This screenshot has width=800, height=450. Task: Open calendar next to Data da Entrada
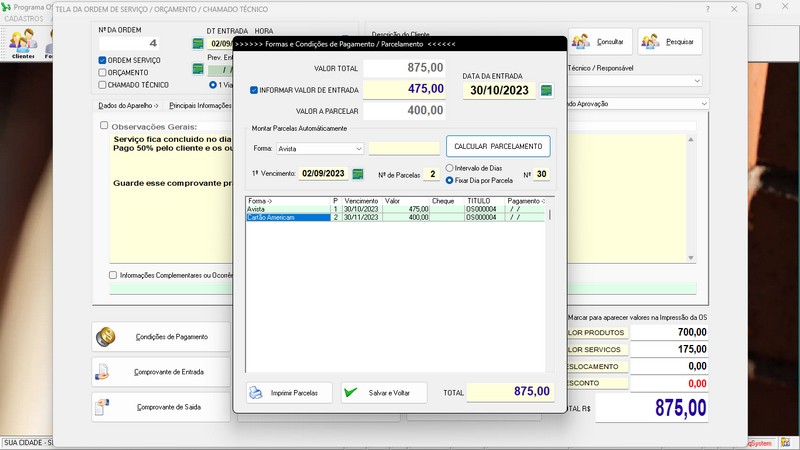546,91
